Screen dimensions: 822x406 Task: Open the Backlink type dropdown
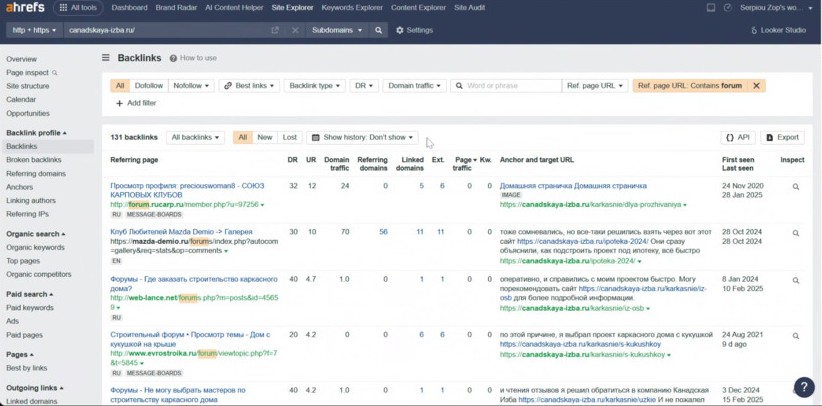[315, 86]
